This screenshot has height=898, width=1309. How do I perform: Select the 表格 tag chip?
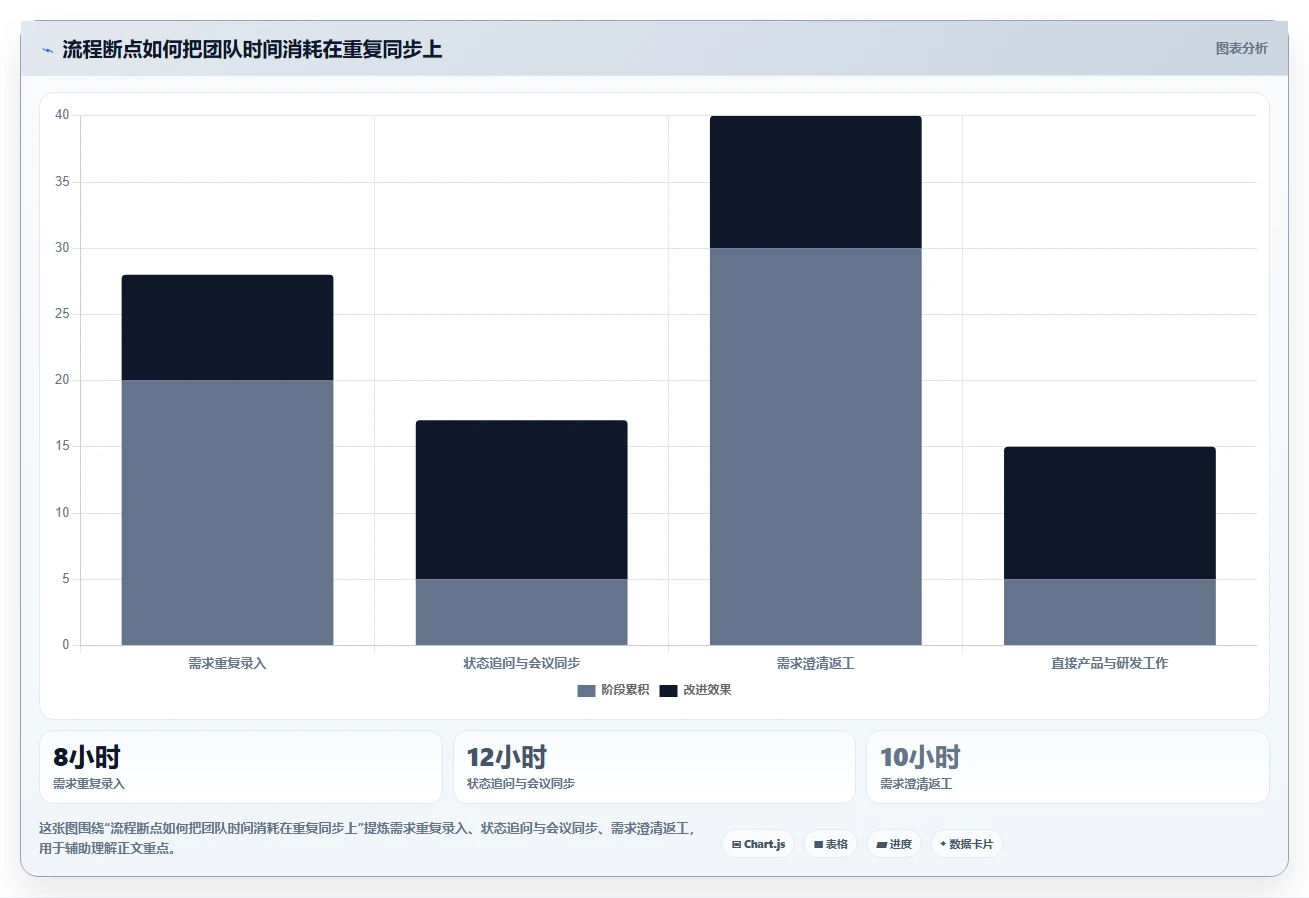pos(830,844)
